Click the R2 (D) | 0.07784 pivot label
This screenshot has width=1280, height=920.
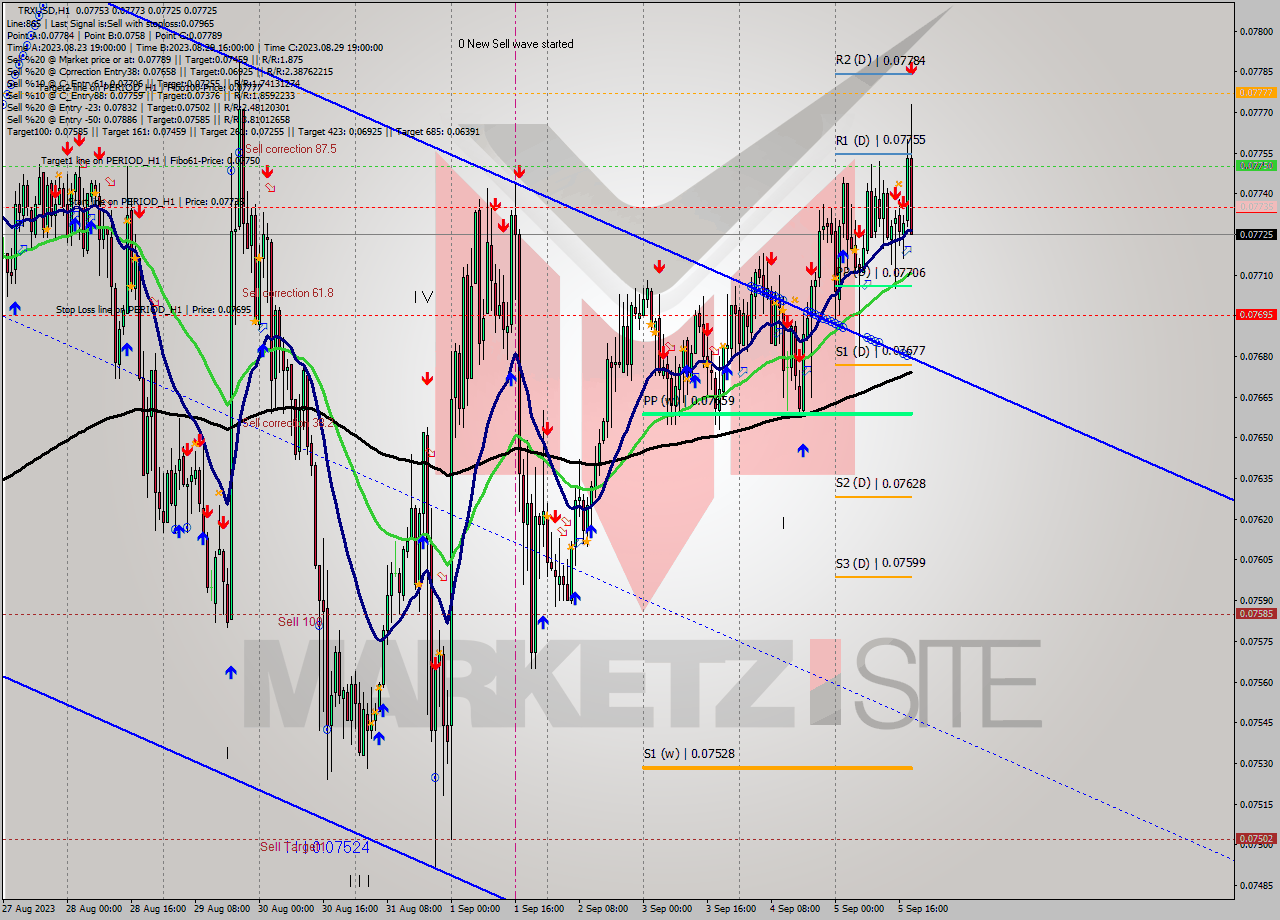880,61
